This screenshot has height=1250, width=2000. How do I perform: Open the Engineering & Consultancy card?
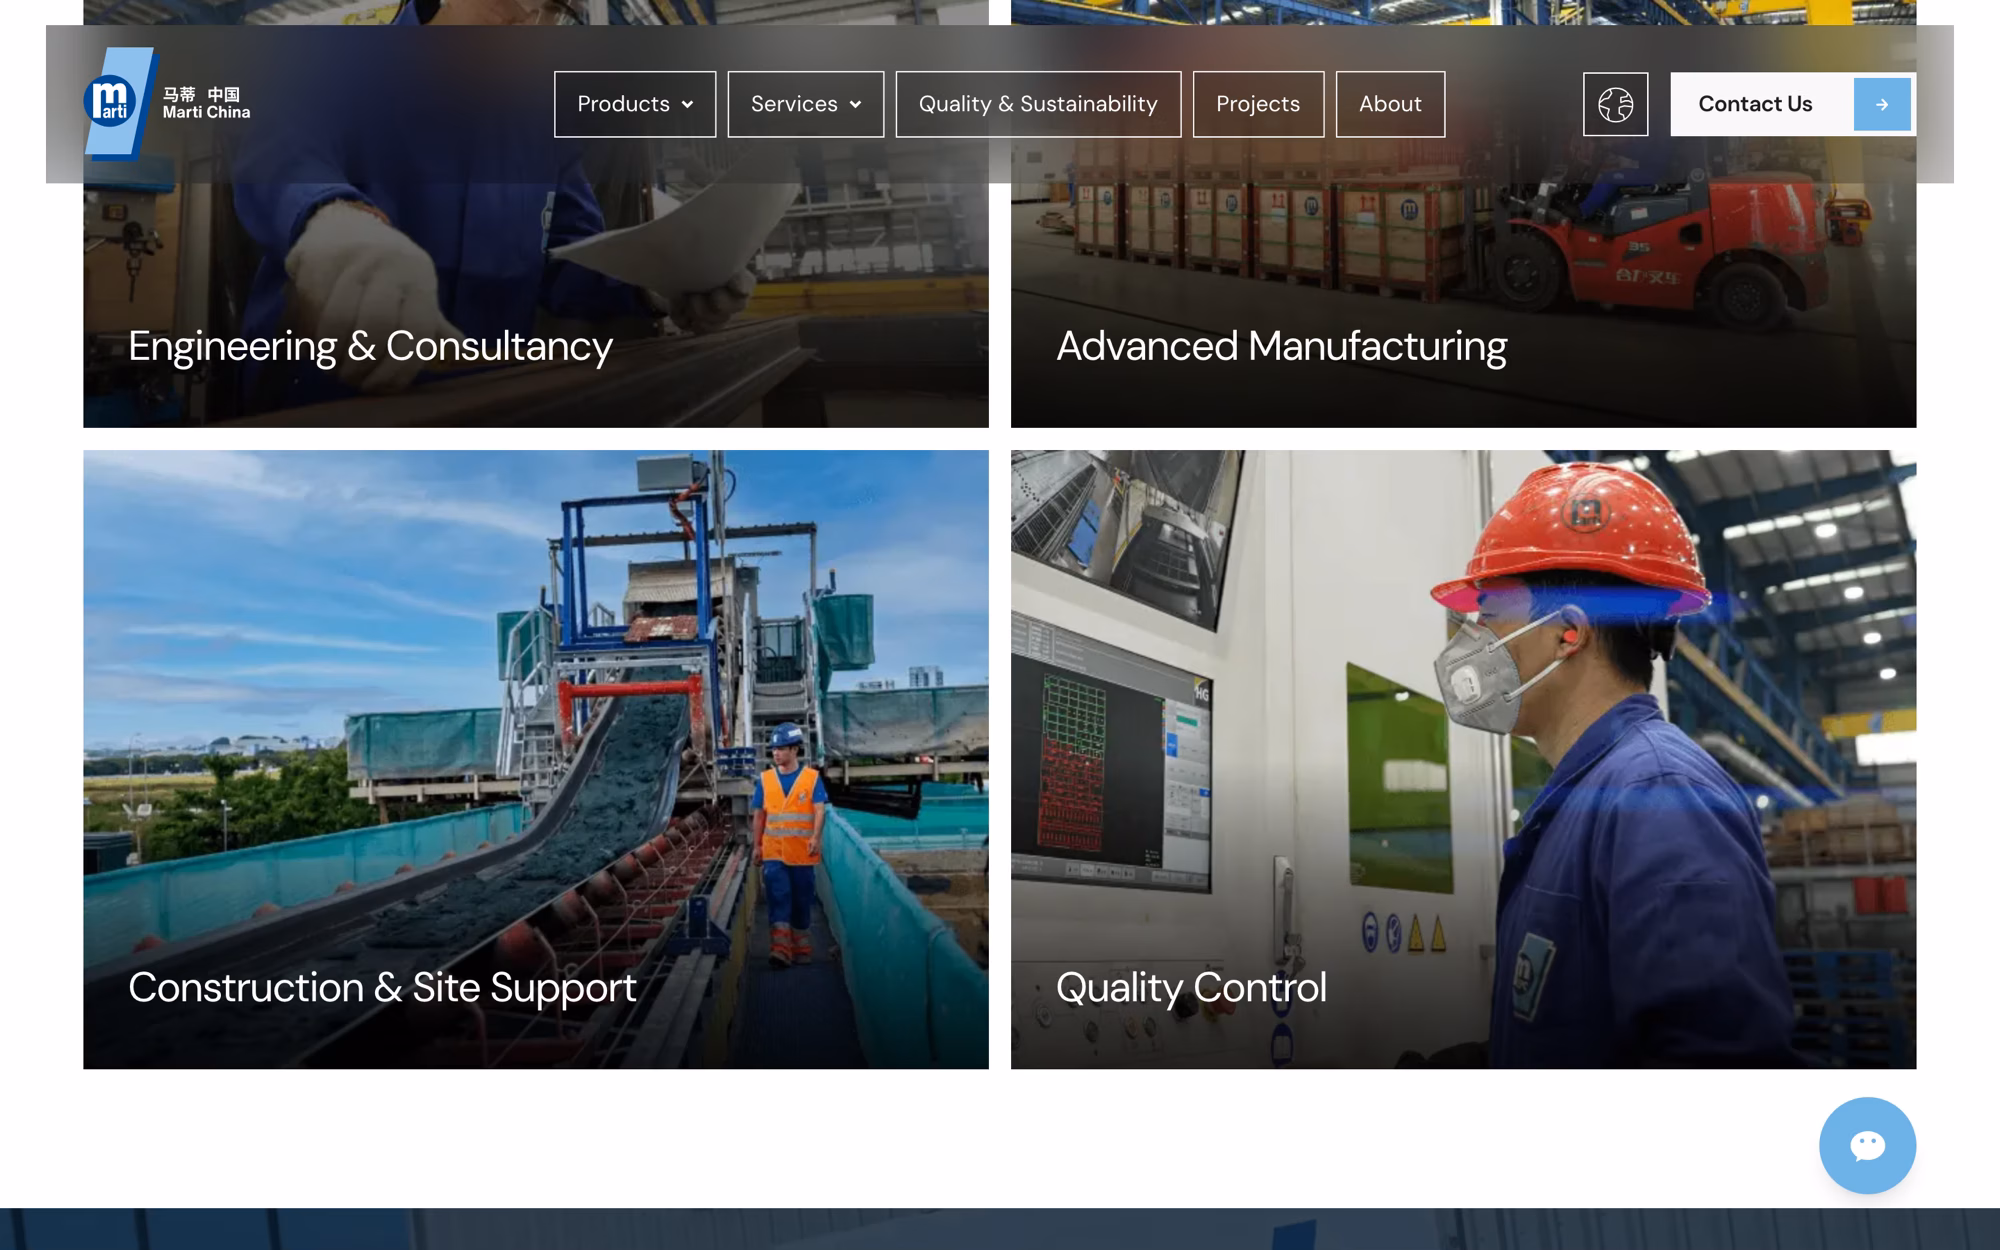click(x=536, y=300)
